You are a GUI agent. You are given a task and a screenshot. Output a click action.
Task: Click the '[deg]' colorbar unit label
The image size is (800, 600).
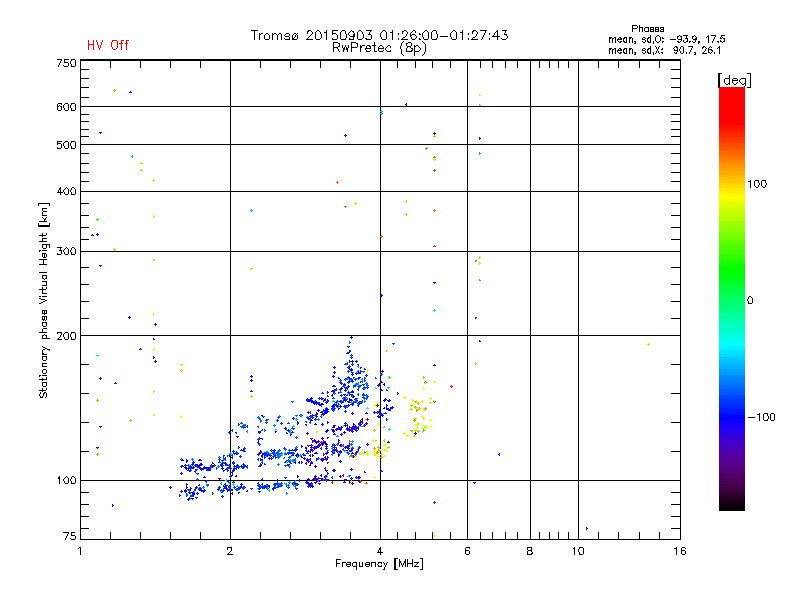point(734,80)
